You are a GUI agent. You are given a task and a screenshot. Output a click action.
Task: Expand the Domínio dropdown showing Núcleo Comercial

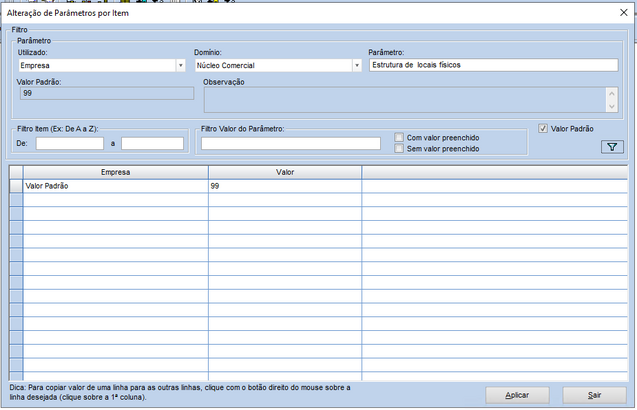coord(356,65)
